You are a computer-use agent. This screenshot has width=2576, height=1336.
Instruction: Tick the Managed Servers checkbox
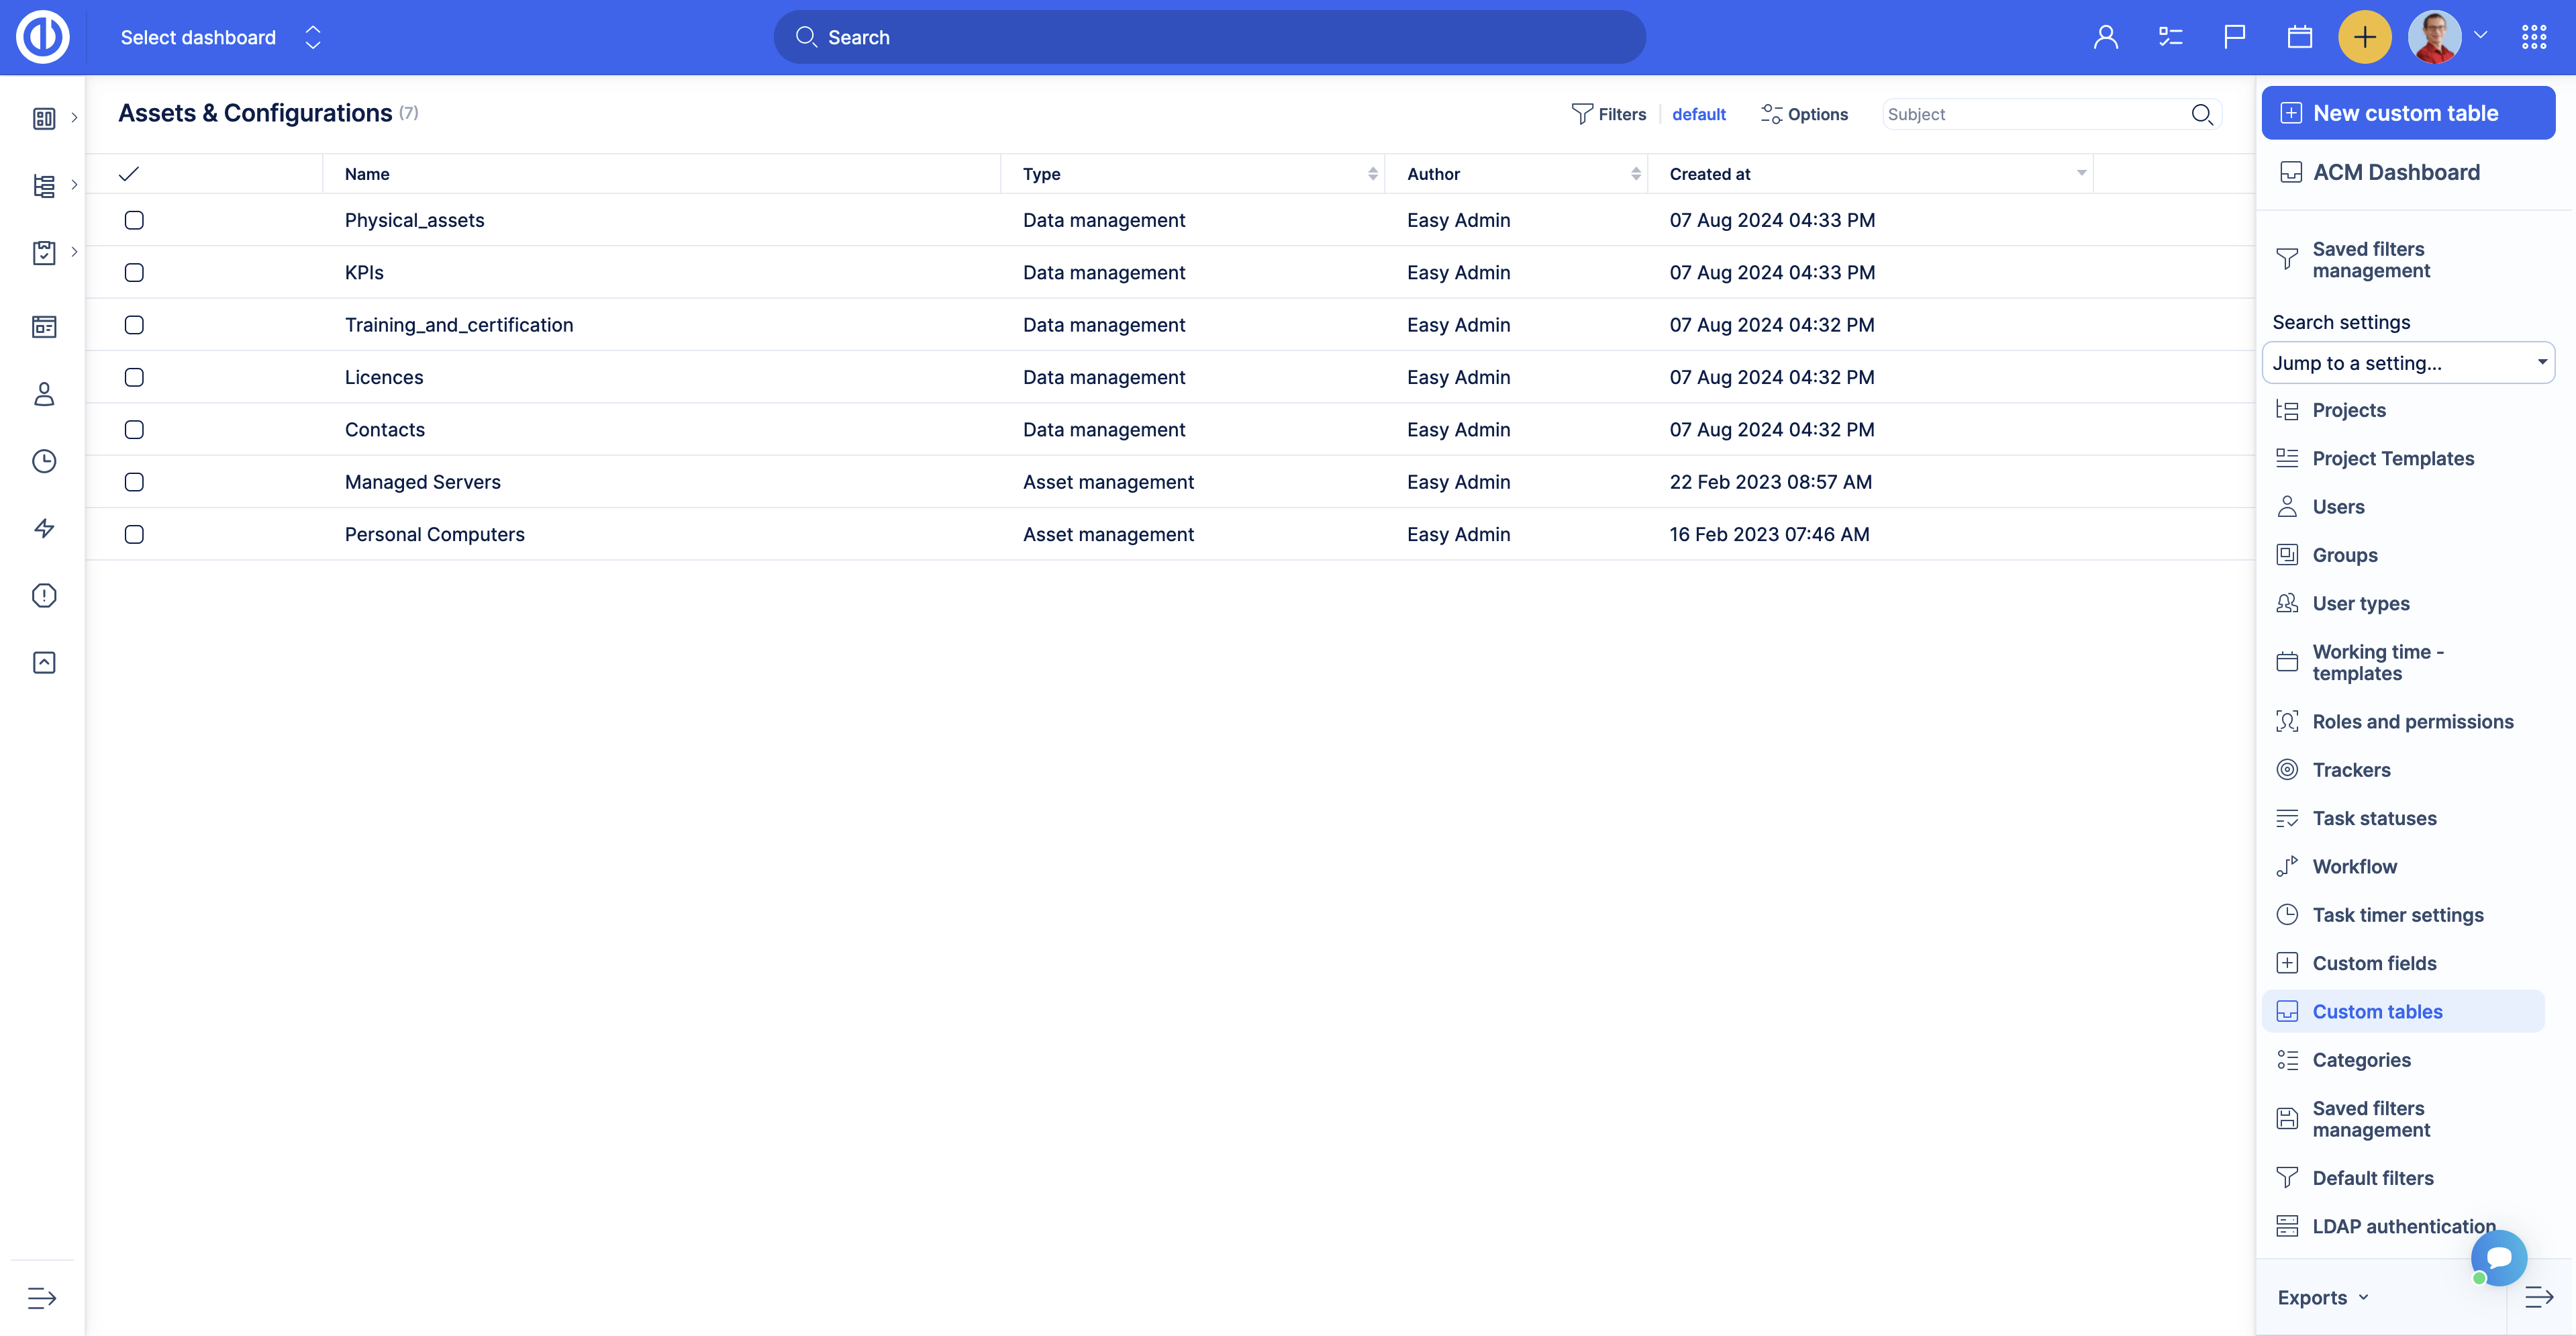134,482
